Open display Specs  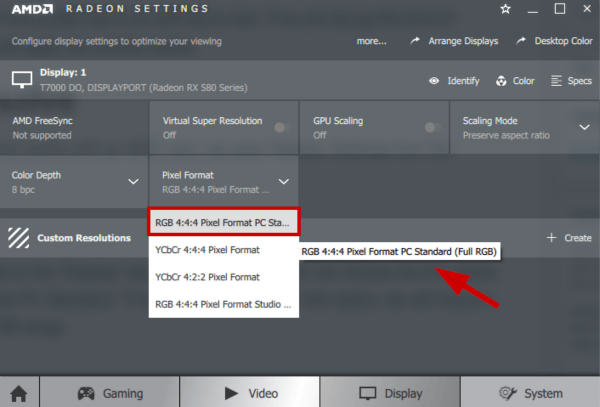(x=579, y=81)
